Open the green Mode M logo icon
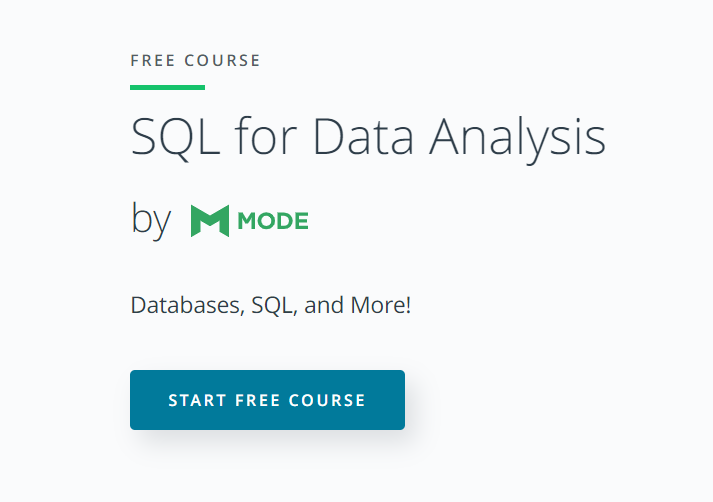 click(x=210, y=221)
